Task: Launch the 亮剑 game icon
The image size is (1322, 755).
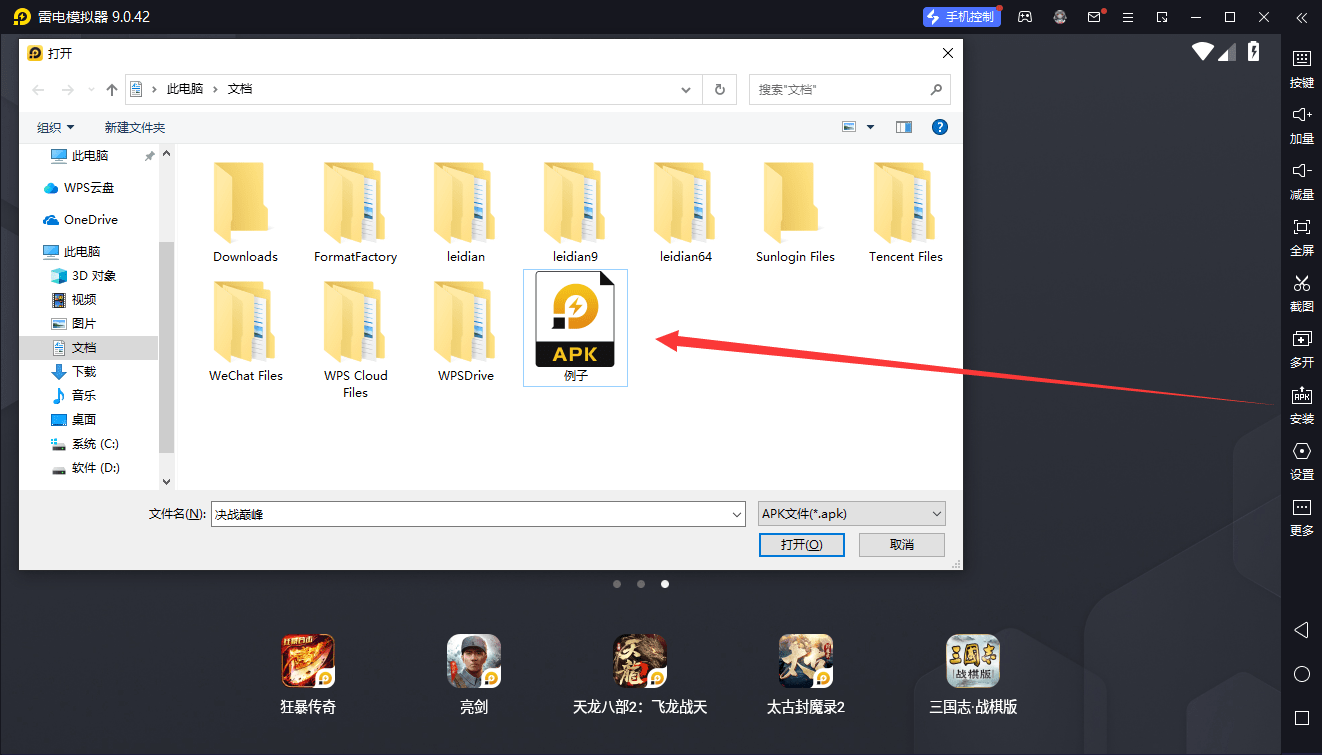Action: tap(473, 661)
